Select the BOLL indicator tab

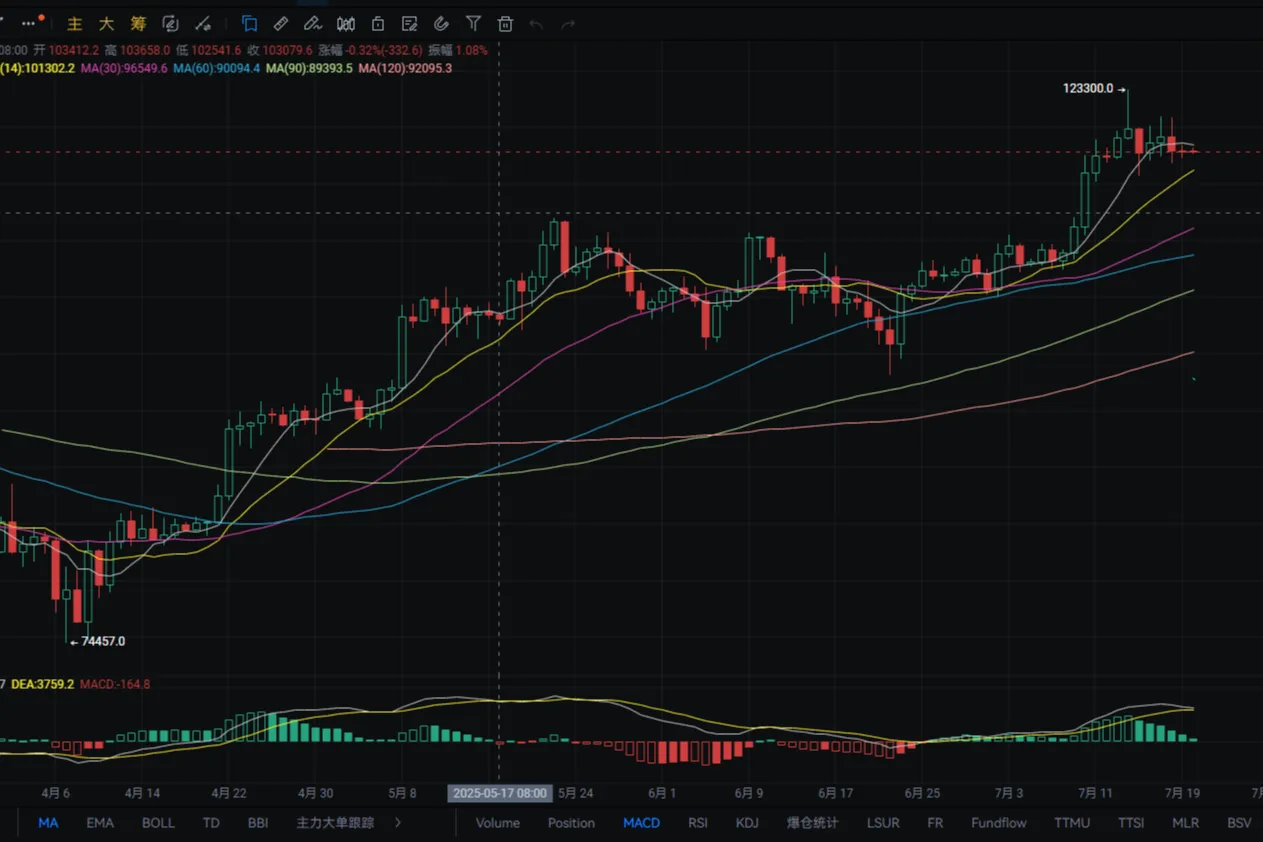pos(158,823)
